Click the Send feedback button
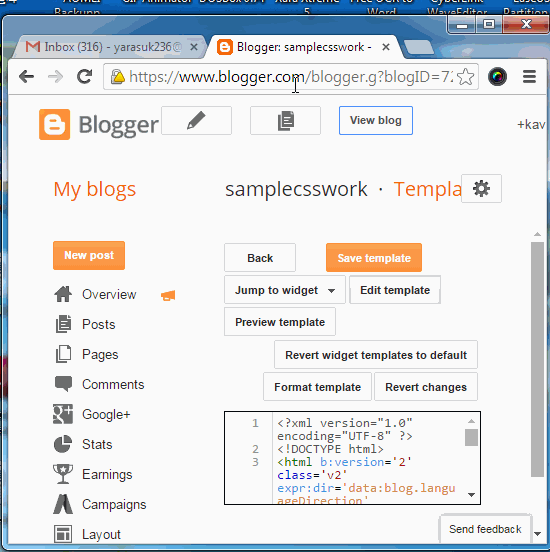This screenshot has width=550, height=552. point(485,529)
